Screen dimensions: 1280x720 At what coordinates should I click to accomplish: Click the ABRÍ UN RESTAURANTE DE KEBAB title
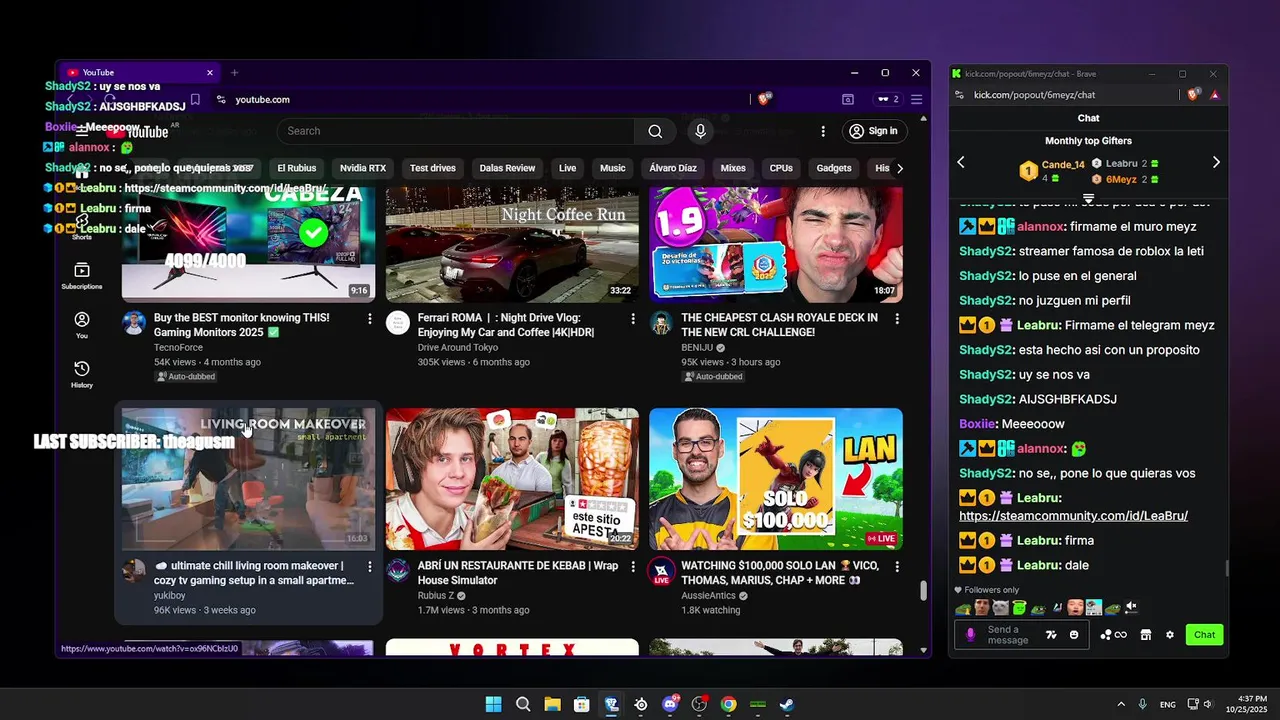point(518,573)
